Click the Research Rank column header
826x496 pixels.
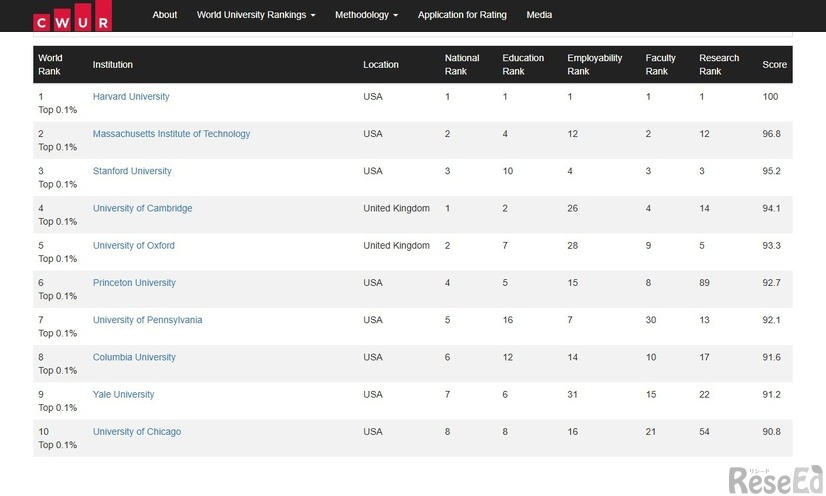[x=719, y=64]
